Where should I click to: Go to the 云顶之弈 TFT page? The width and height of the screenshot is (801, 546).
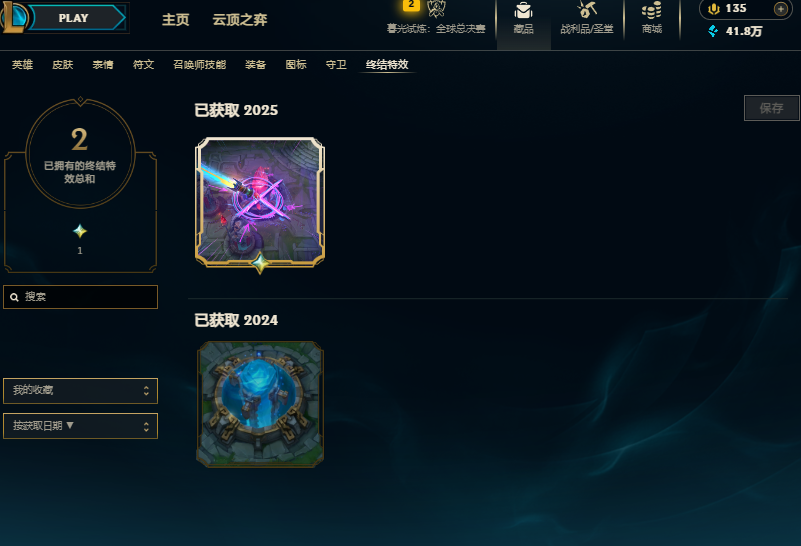[240, 19]
